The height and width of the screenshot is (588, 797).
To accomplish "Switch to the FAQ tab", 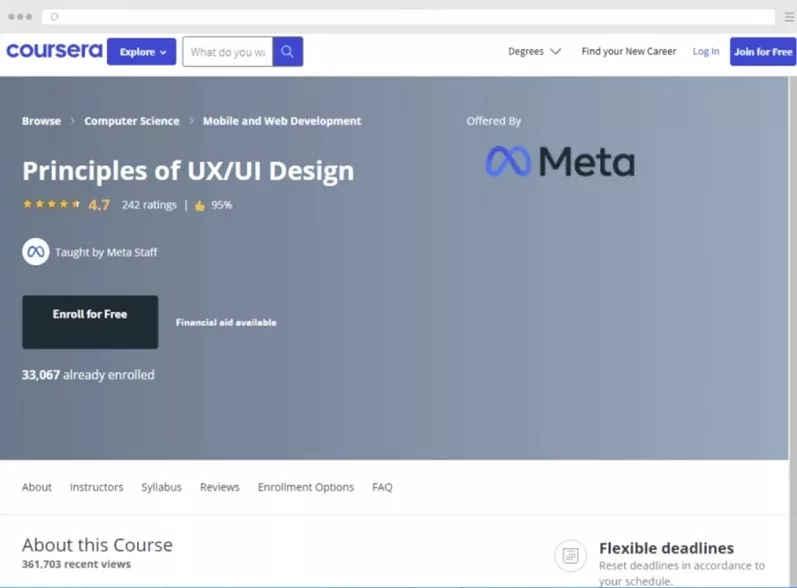I will 382,487.
